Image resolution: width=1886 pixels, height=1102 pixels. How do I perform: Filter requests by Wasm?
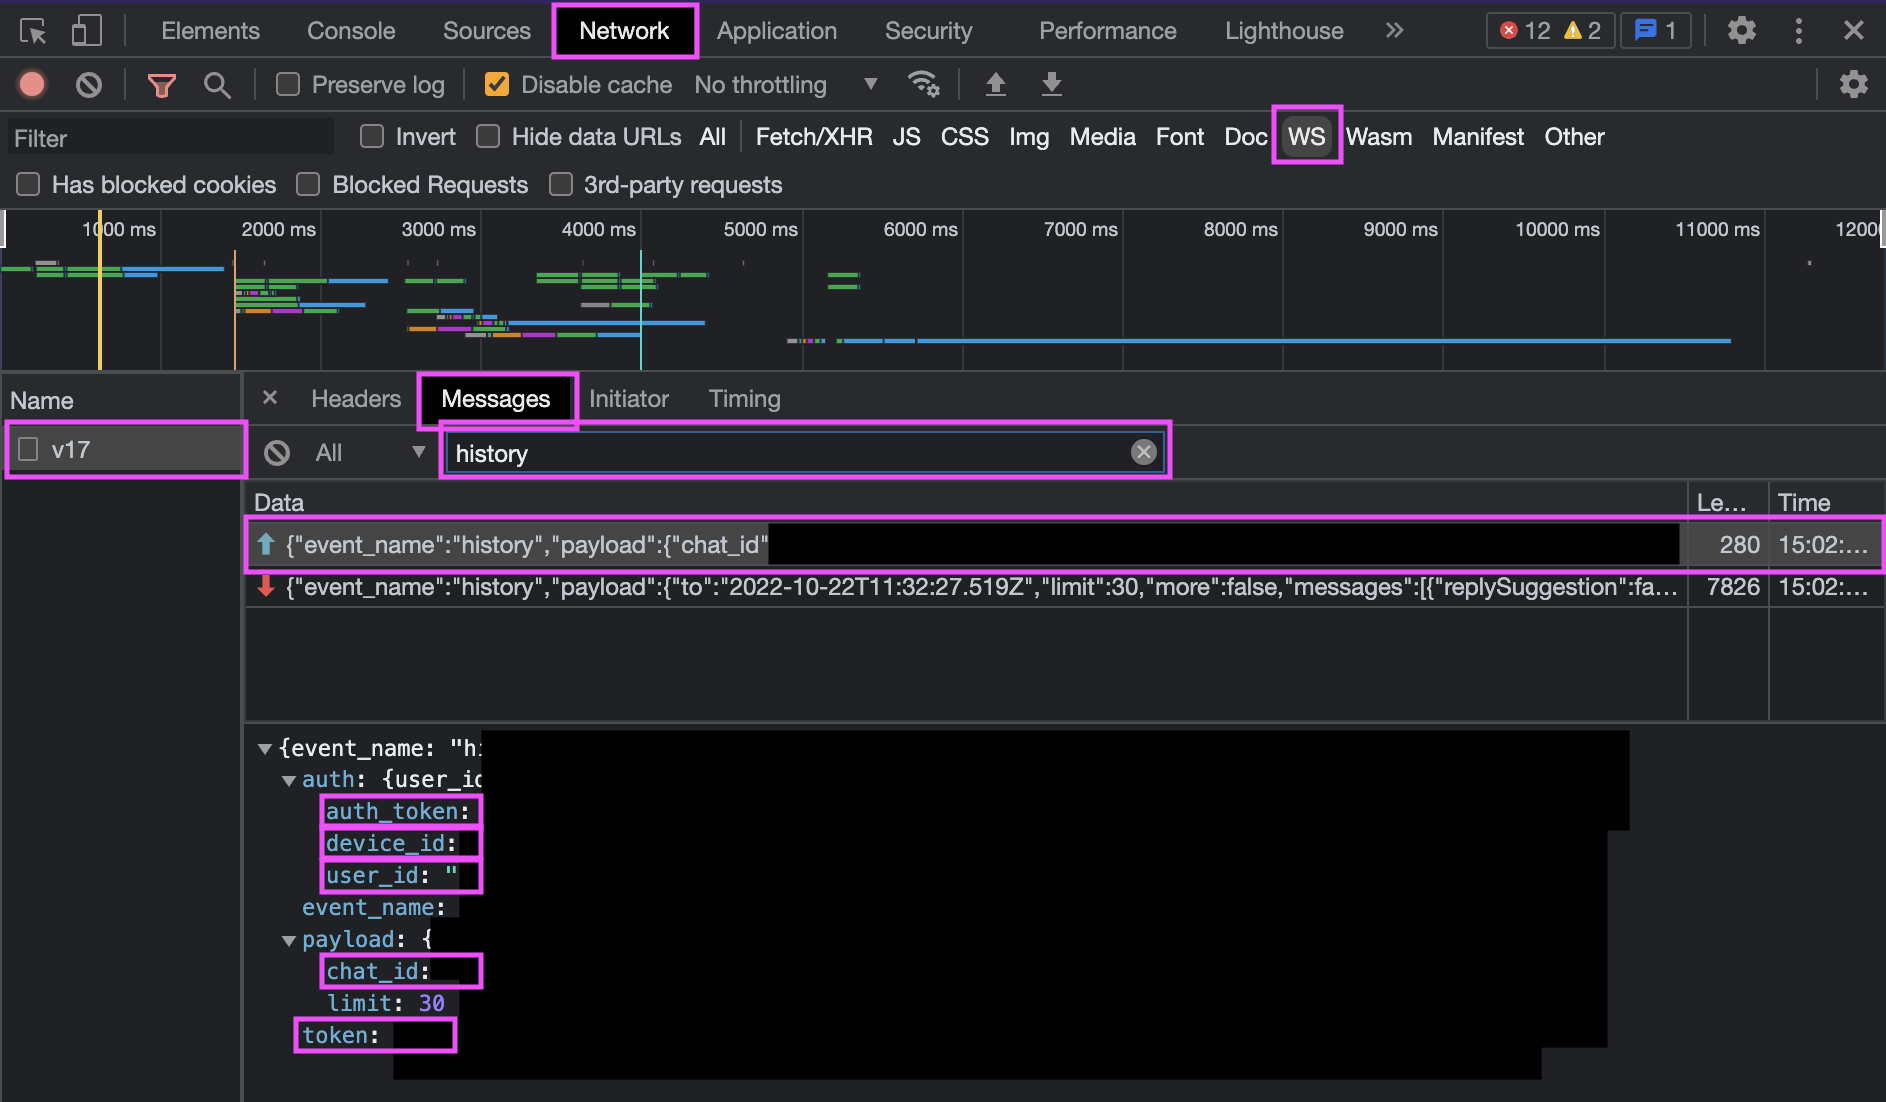[1379, 136]
